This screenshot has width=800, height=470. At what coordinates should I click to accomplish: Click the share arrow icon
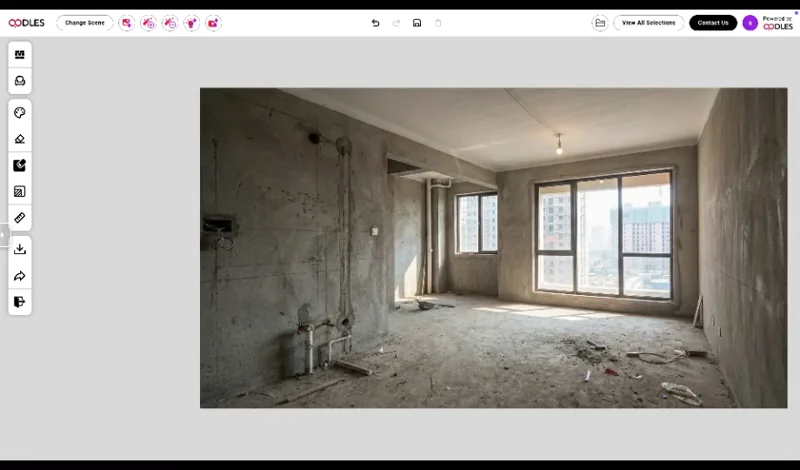20,276
